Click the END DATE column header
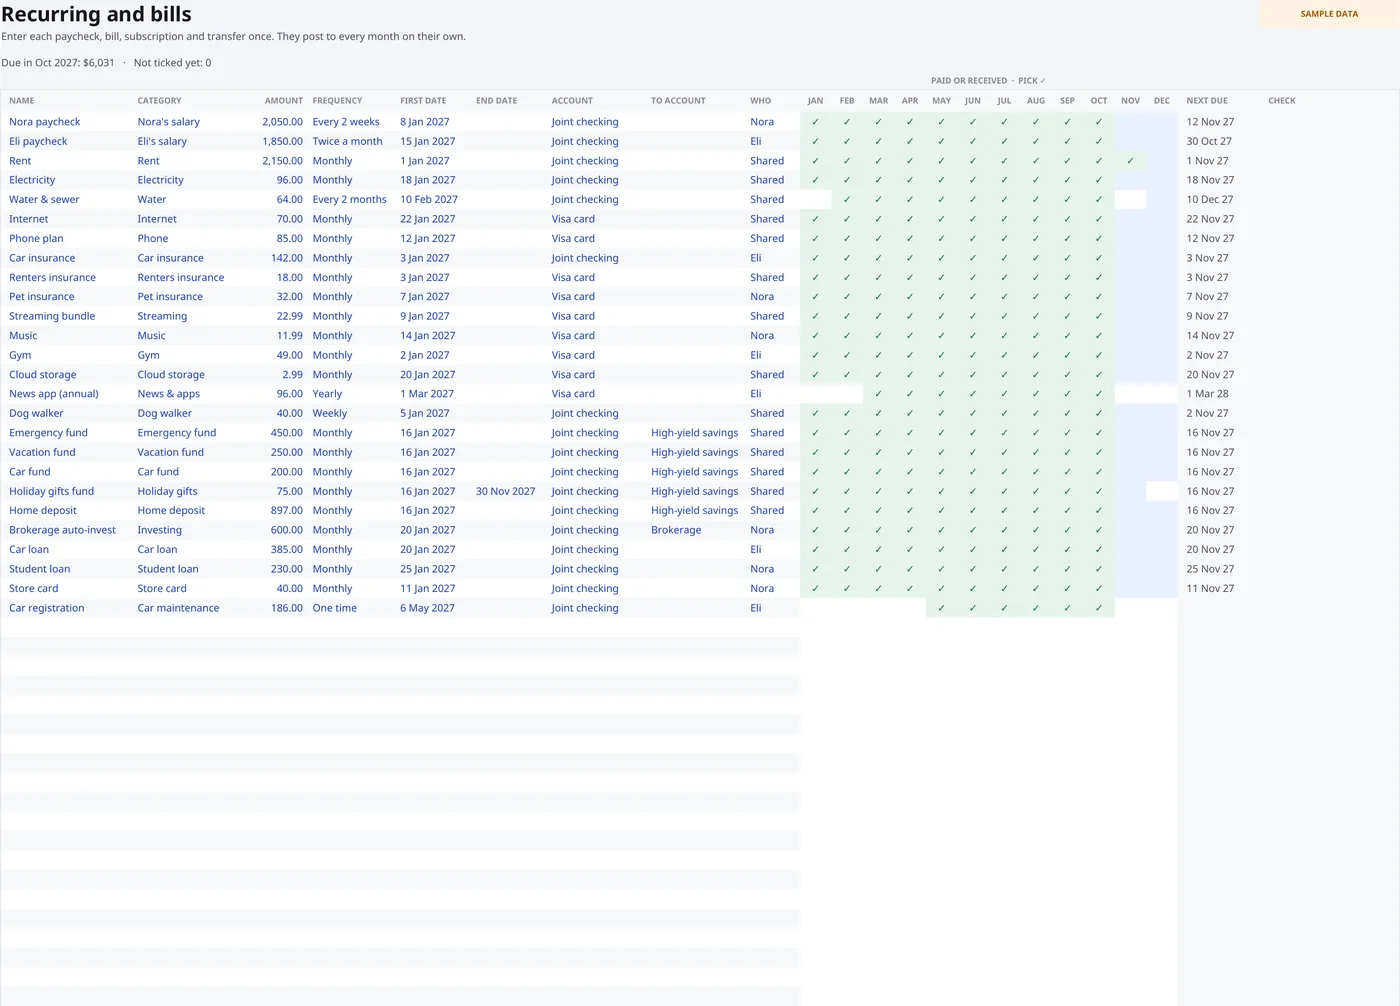Screen dimensions: 1400x1006 [x=497, y=101]
